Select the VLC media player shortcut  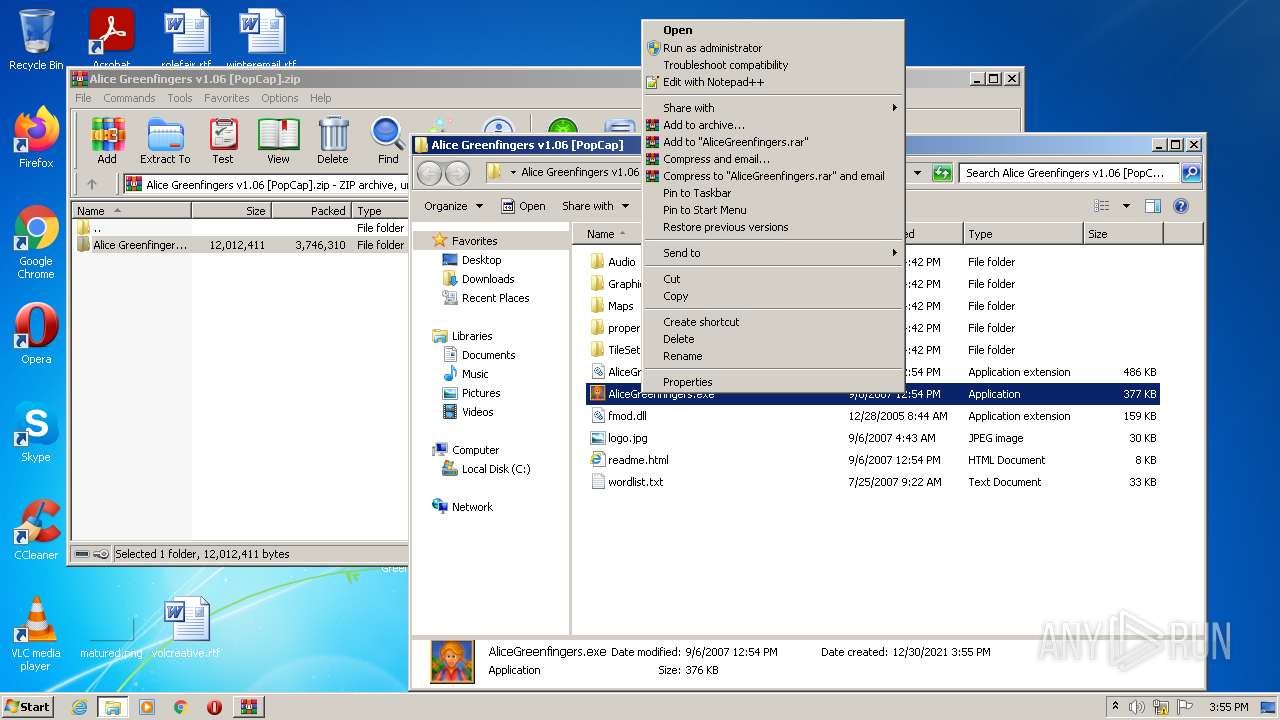36,634
